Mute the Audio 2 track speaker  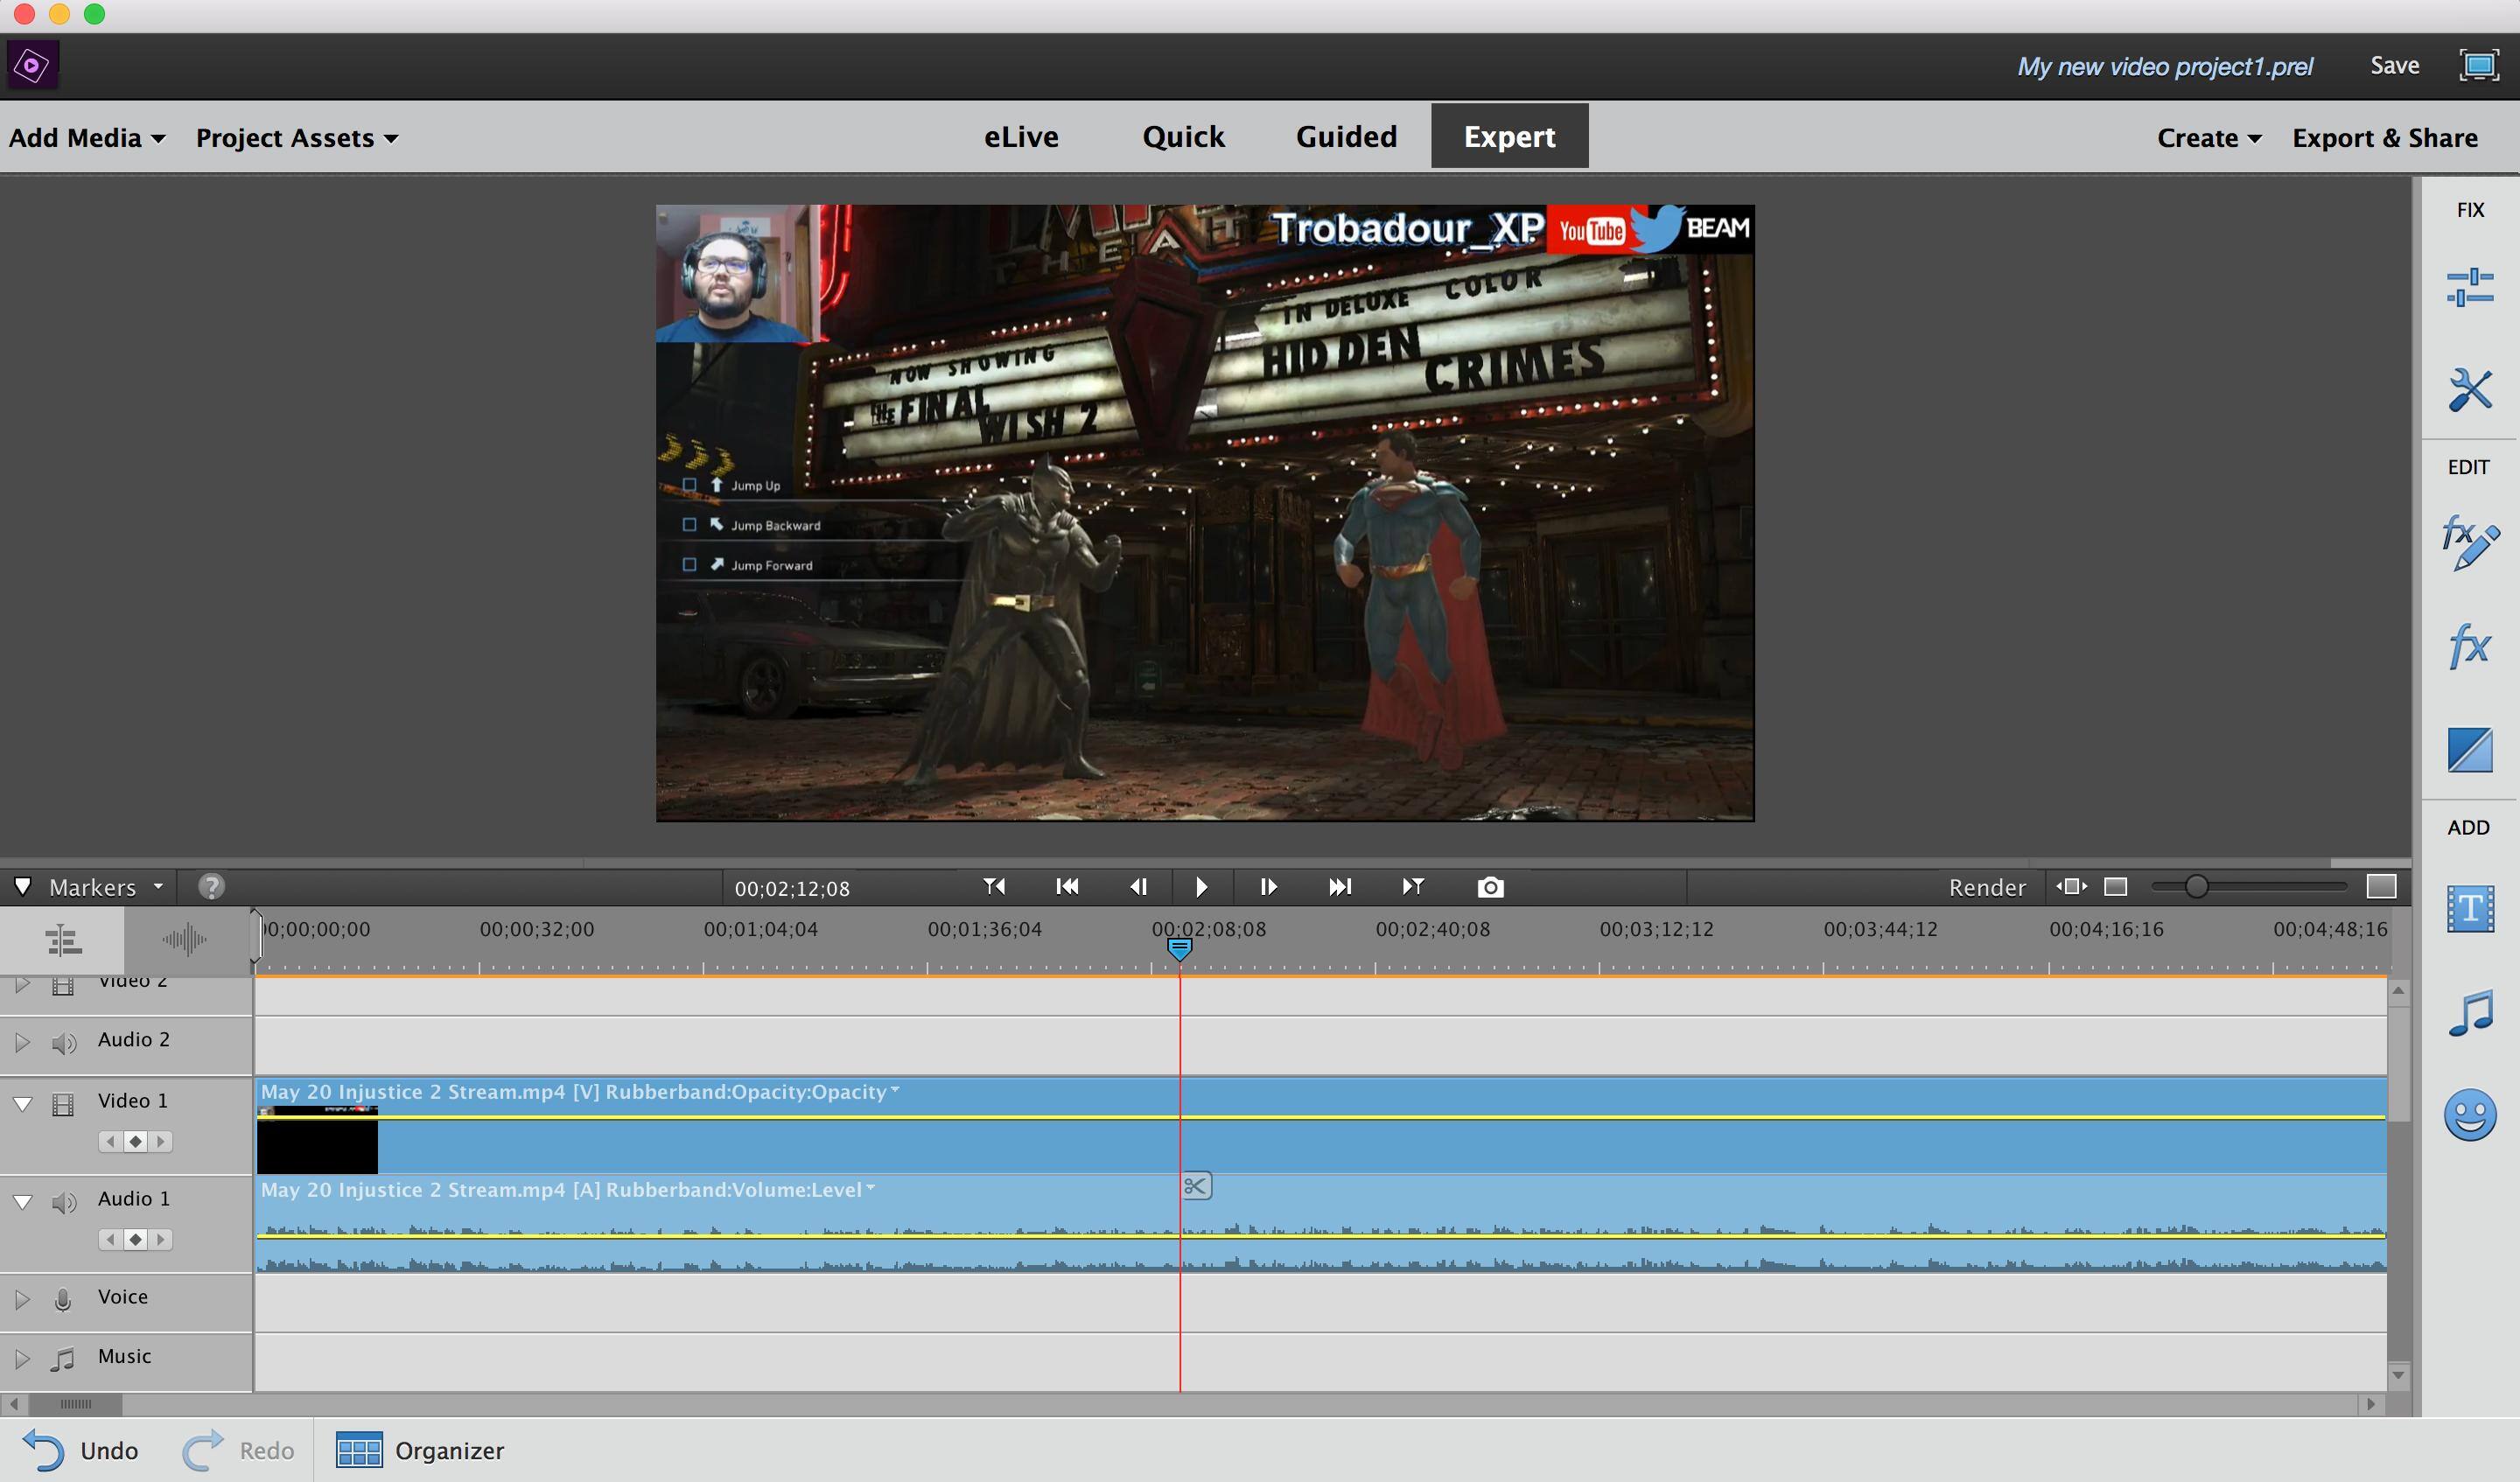[x=64, y=1043]
